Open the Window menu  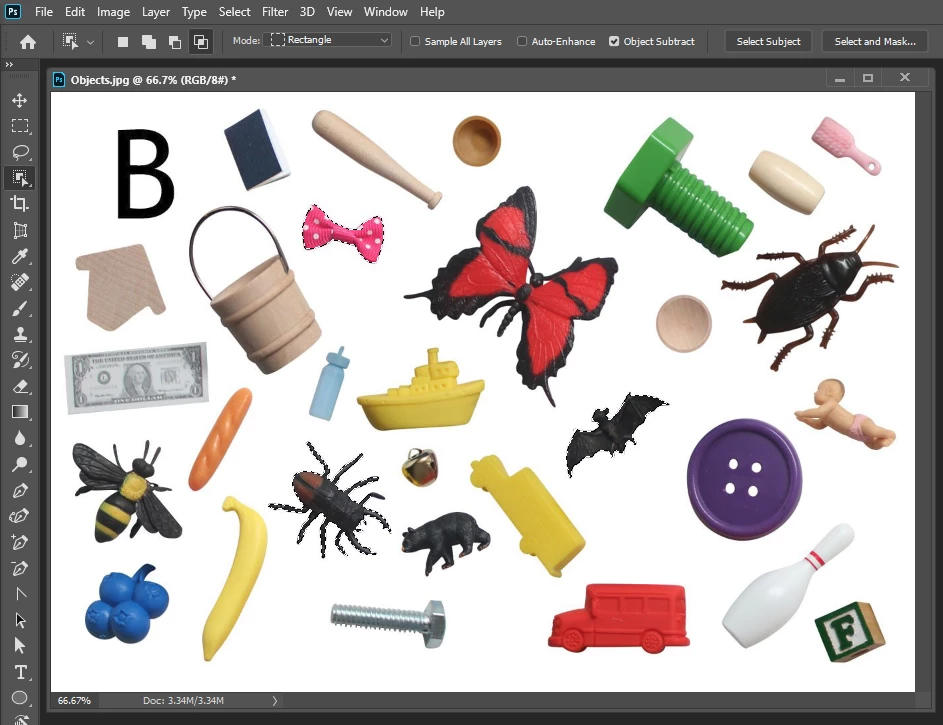(385, 11)
